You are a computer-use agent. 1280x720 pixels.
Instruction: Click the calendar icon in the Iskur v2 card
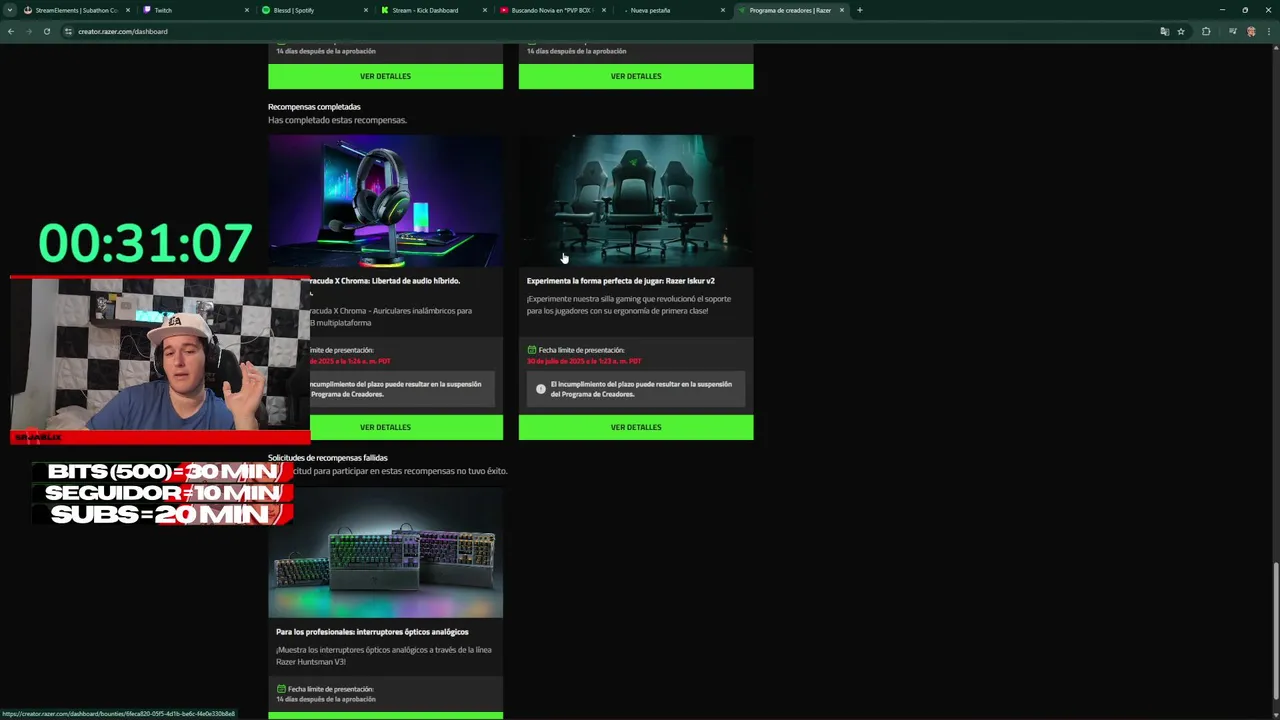pyautogui.click(x=532, y=350)
